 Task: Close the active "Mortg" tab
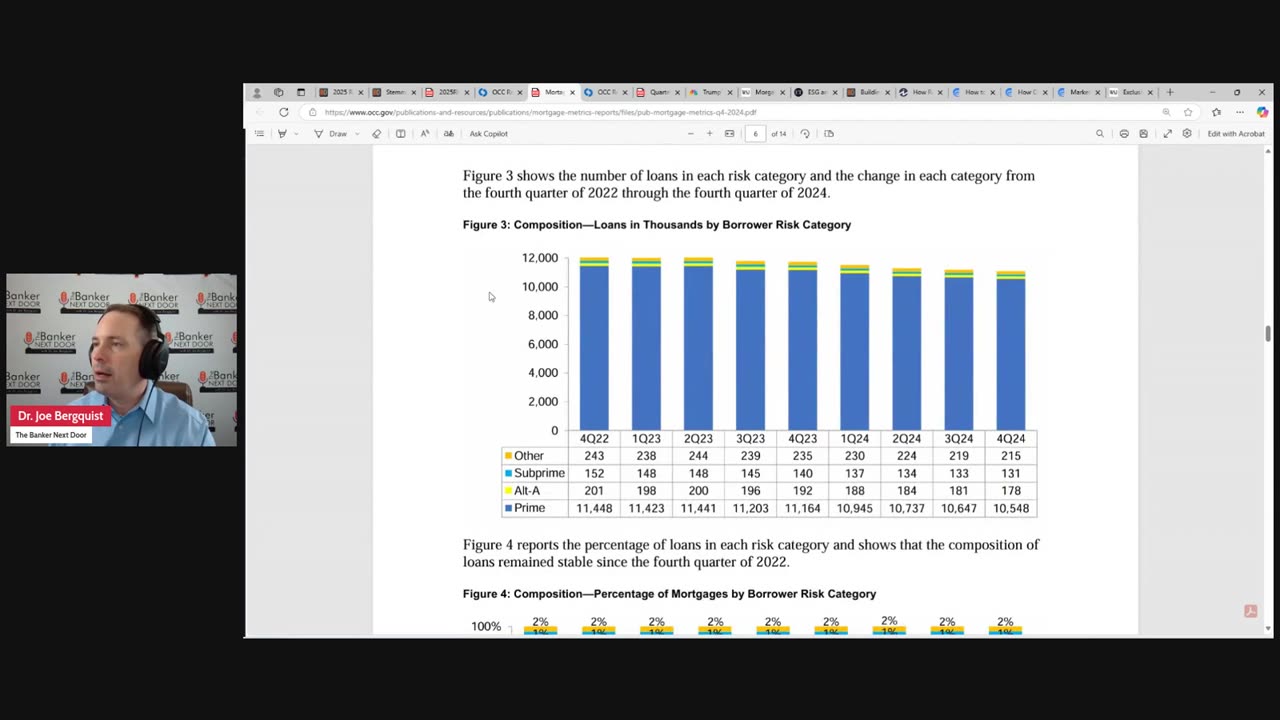572,92
